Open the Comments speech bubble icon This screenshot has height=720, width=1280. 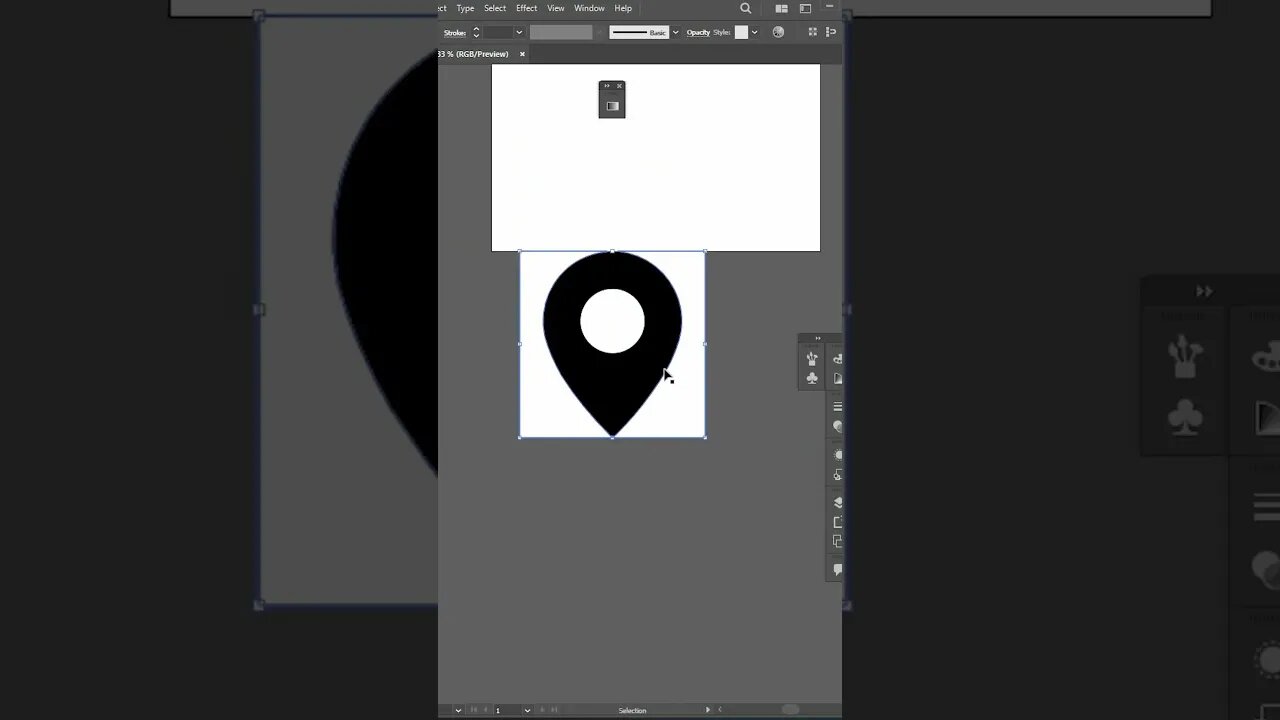tap(837, 570)
